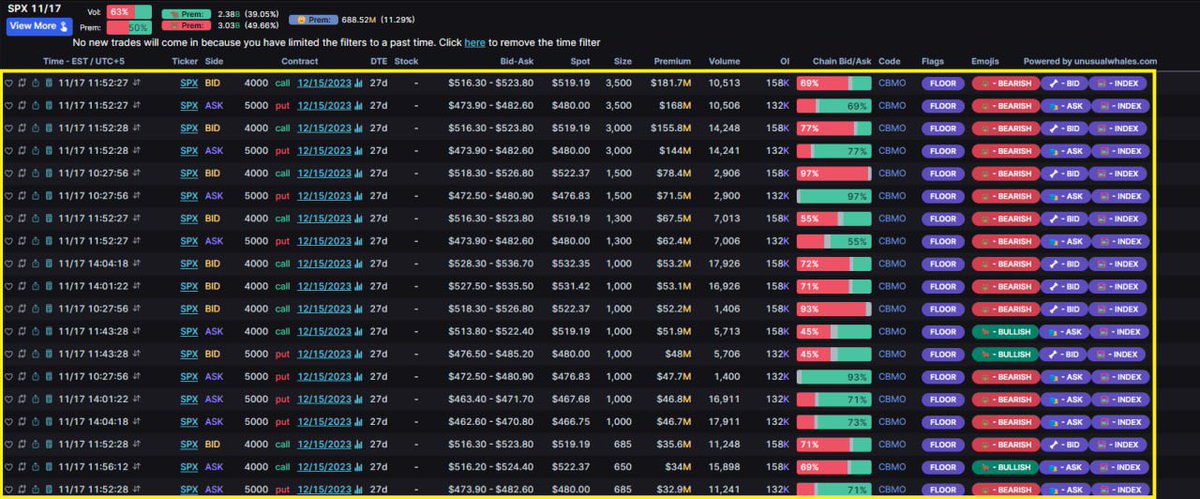
Task: Open contract chart icon on the $181.7M row
Action: tap(358, 83)
